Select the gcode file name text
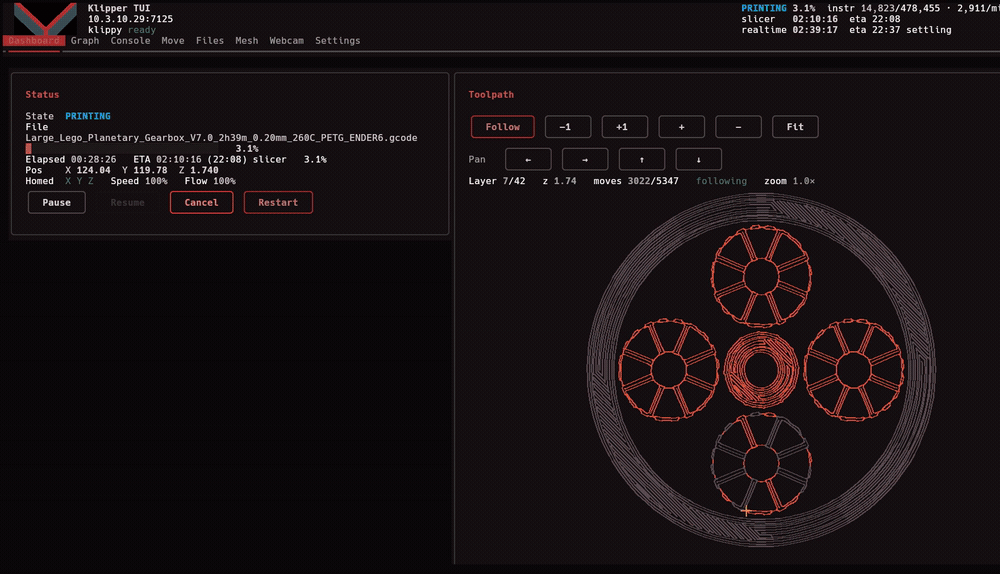The height and width of the screenshot is (574, 1000). [x=221, y=138]
